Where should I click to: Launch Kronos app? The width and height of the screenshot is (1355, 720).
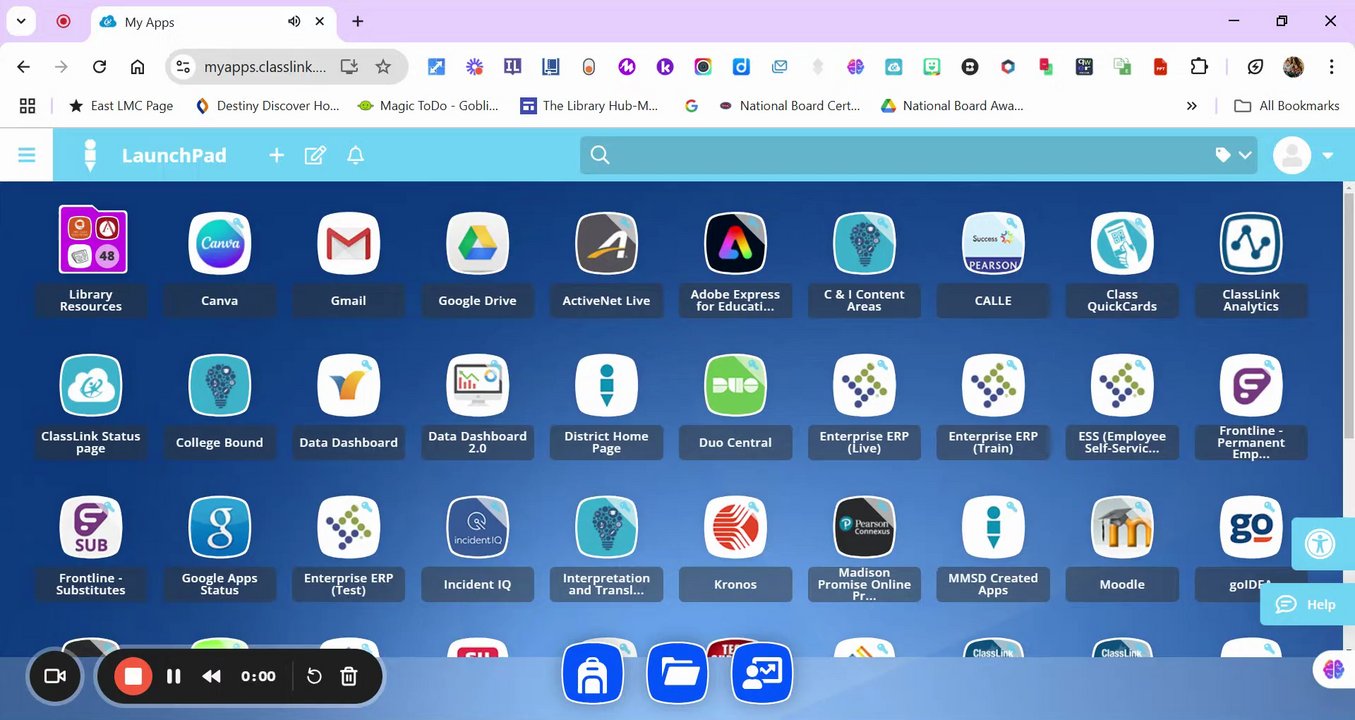(736, 527)
